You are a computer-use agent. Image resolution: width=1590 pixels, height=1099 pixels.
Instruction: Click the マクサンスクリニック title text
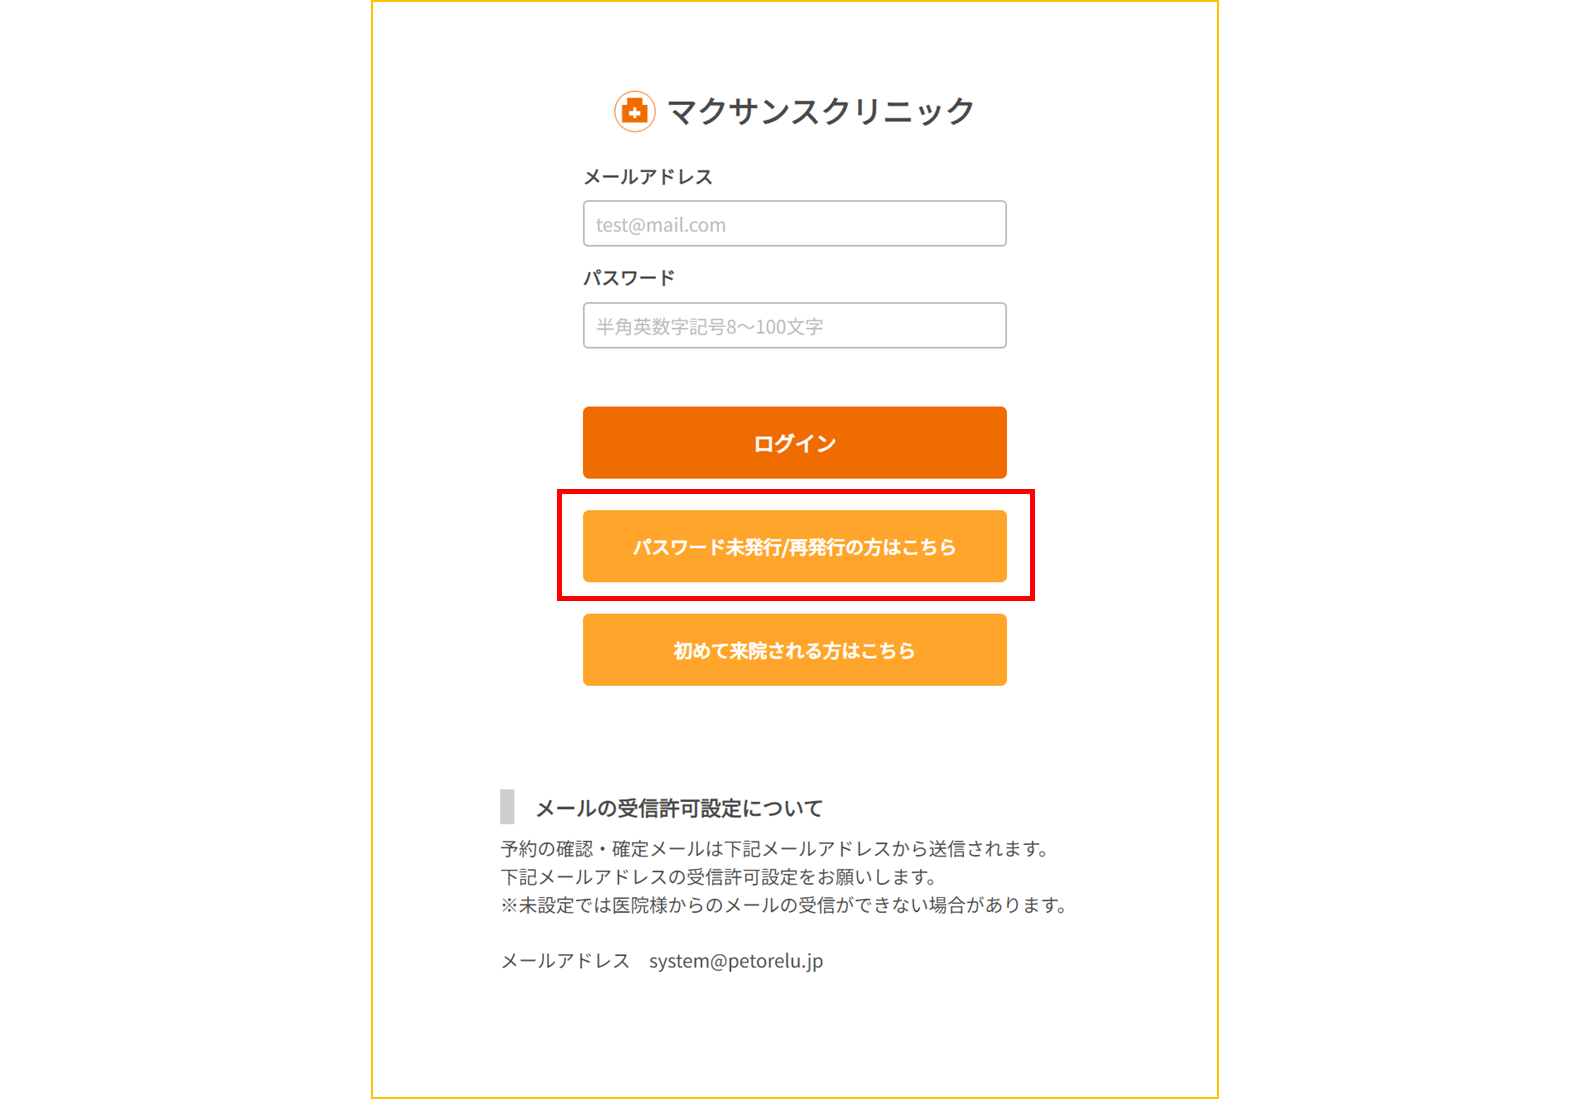coord(820,111)
